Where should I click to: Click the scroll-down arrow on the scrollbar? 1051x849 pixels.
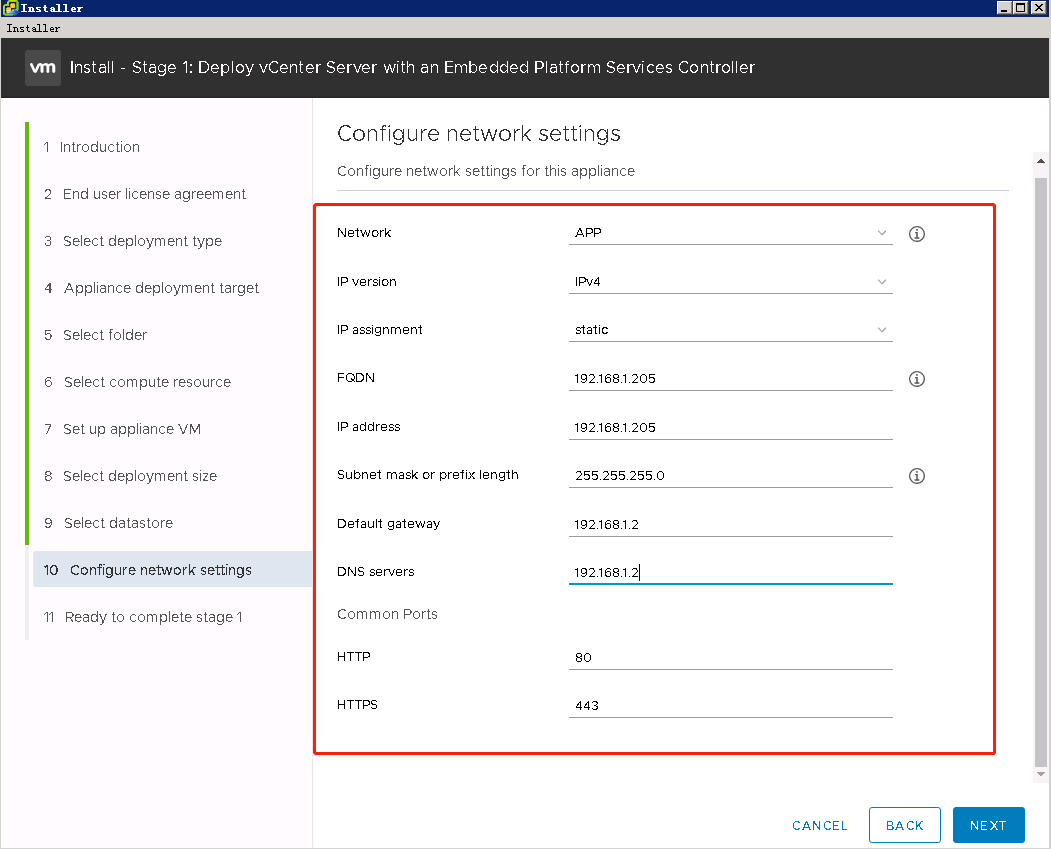tap(1040, 772)
